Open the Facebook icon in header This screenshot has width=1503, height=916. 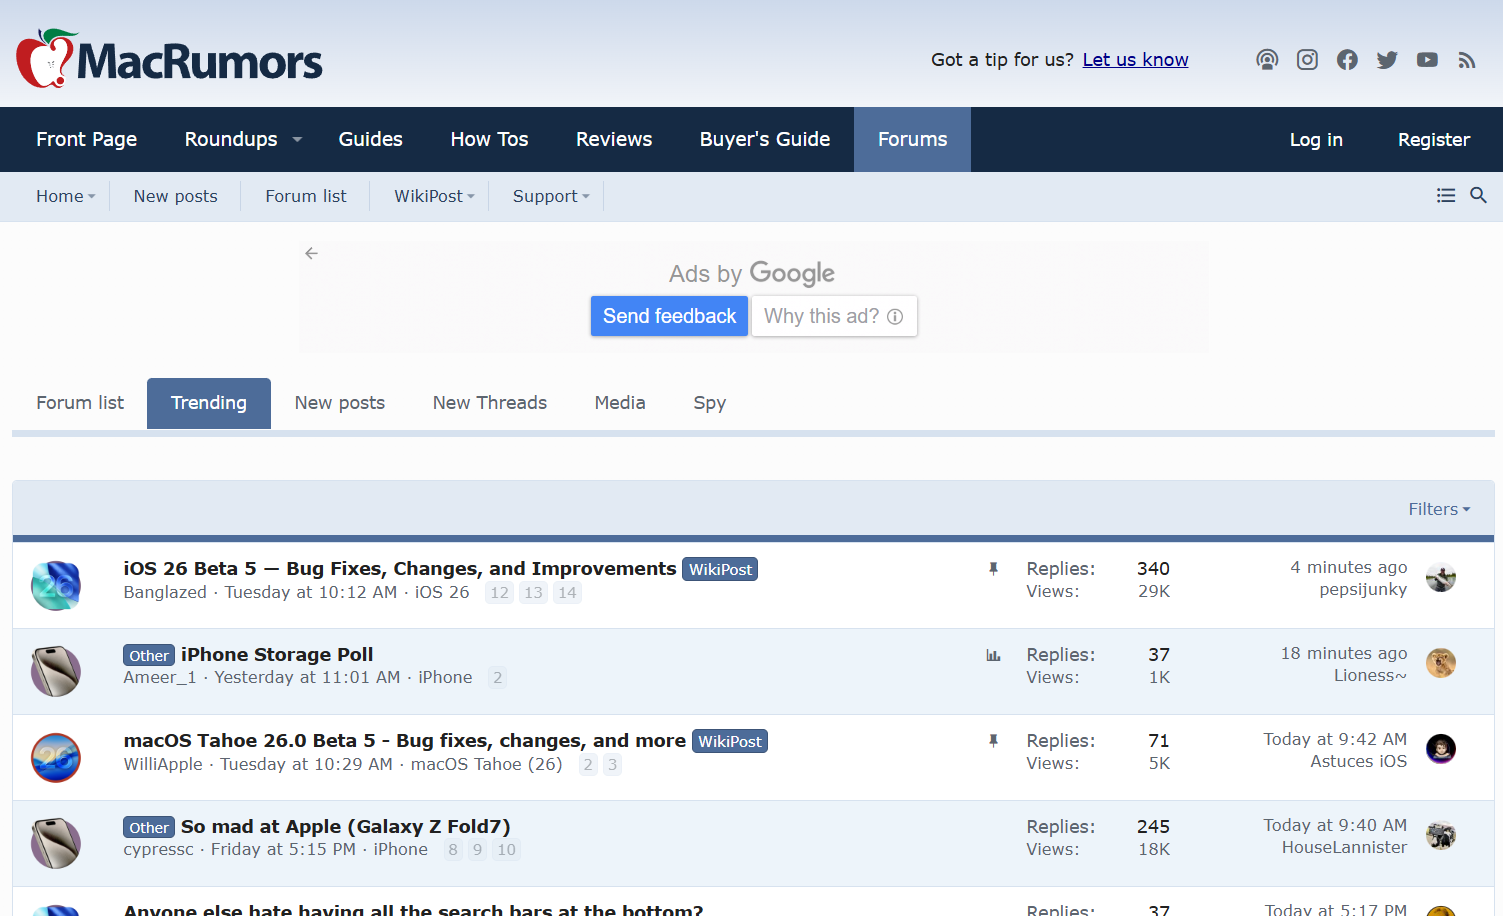coord(1347,60)
